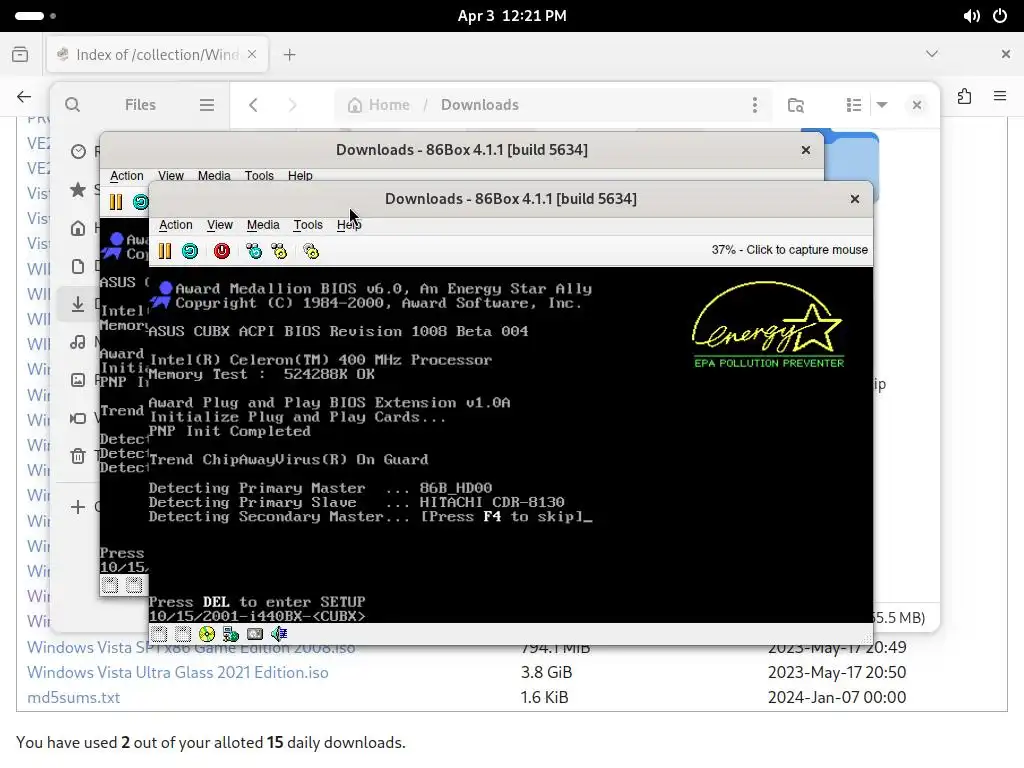1024x768 pixels.
Task: Open Pictures folder from Files sidebar
Action: coord(78,379)
